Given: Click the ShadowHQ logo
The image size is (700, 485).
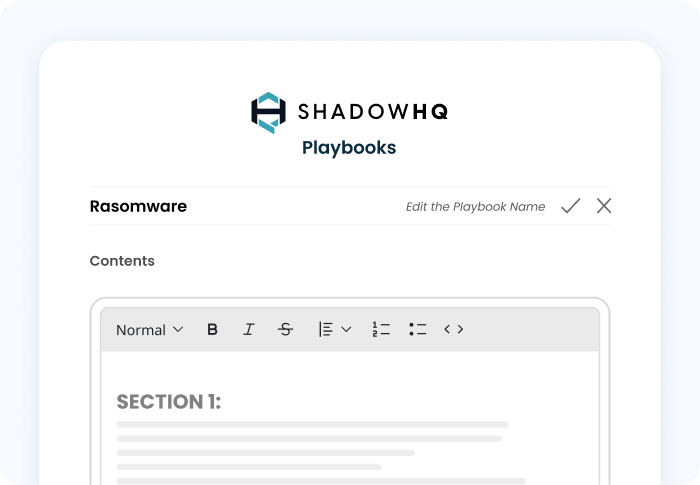Looking at the screenshot, I should 350,113.
